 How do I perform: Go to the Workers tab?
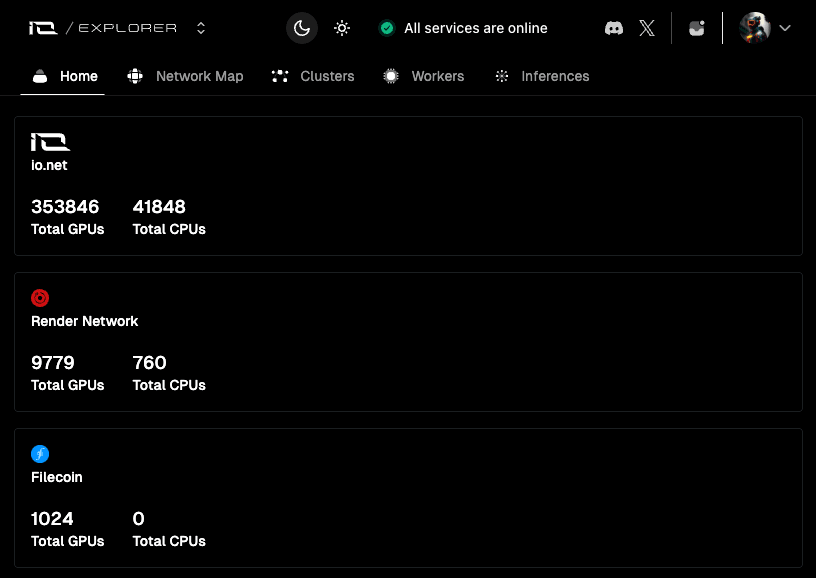(424, 76)
